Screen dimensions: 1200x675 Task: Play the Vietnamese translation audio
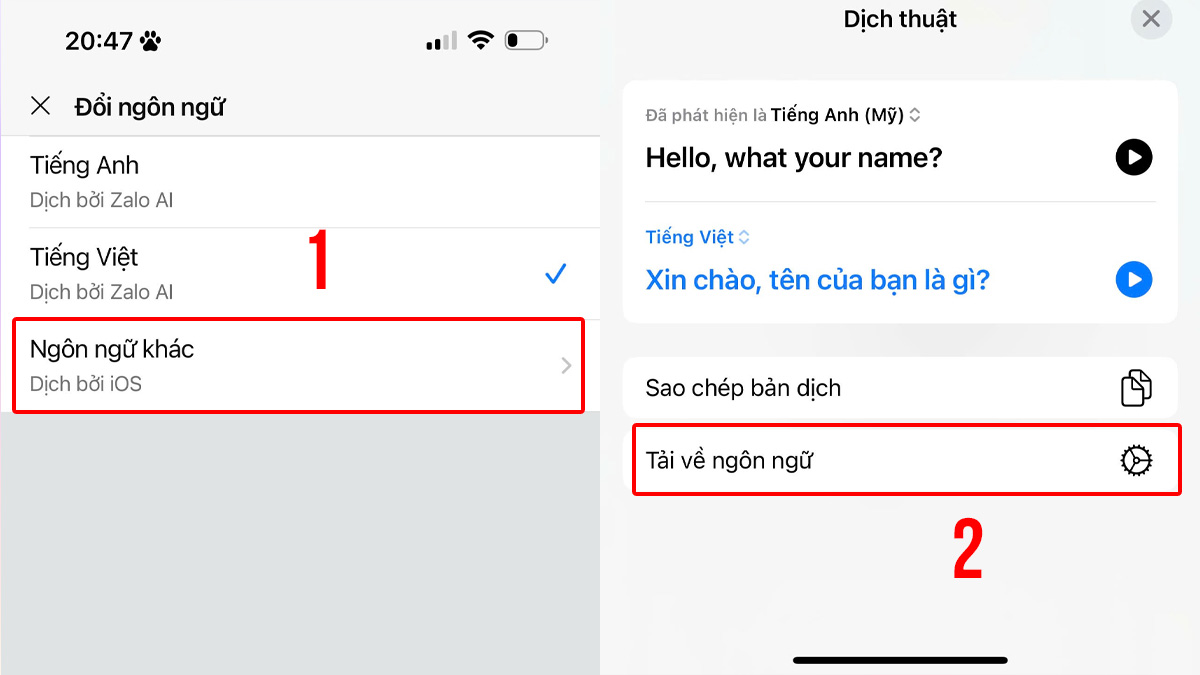click(x=1134, y=279)
